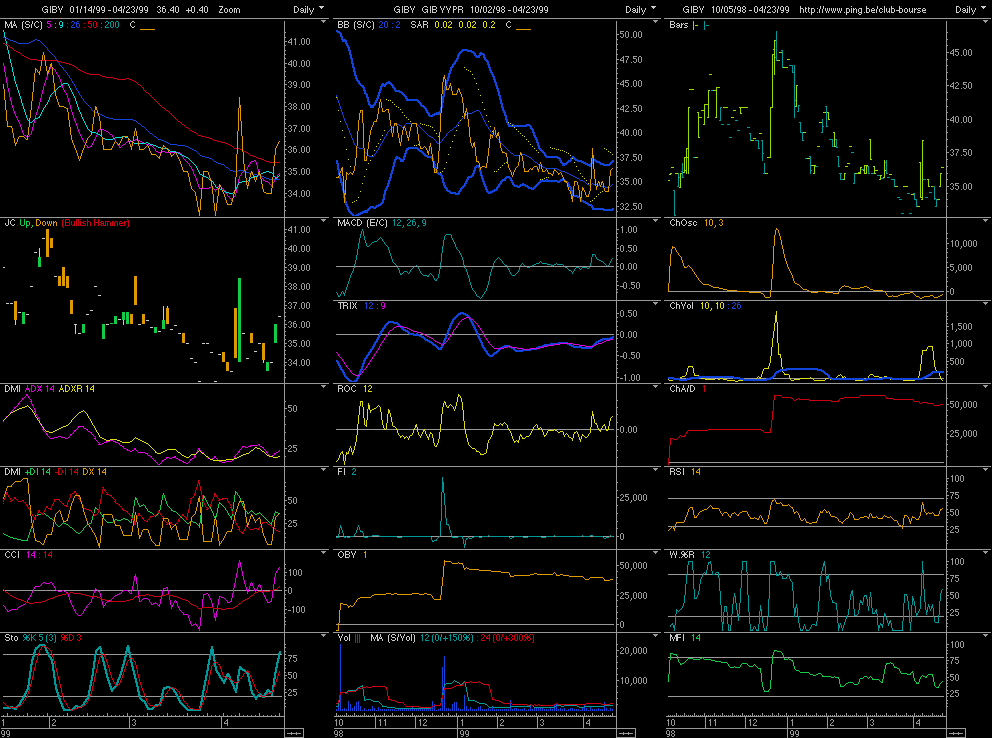Screen dimensions: 992x738
Task: Click the RSI 14 indicator label
Action: (685, 472)
